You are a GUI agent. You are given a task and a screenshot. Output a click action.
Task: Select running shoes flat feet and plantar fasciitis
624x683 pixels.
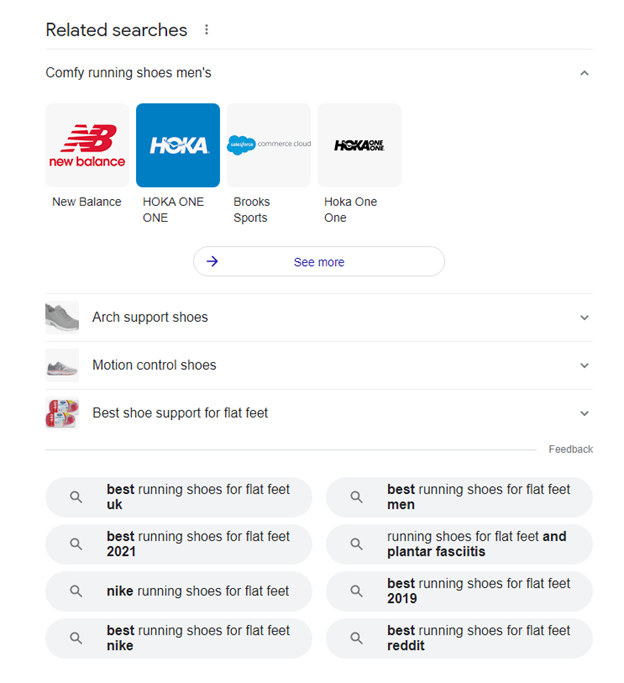tap(459, 544)
